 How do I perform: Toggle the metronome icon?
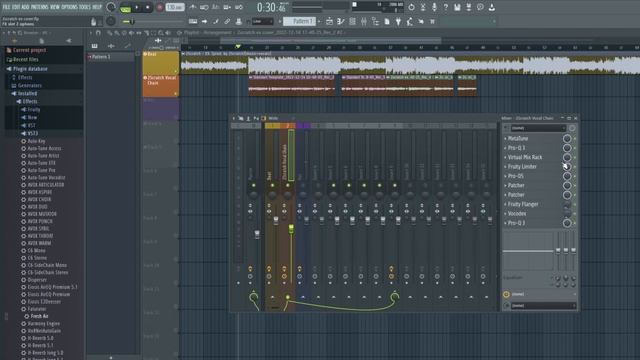coord(193,7)
